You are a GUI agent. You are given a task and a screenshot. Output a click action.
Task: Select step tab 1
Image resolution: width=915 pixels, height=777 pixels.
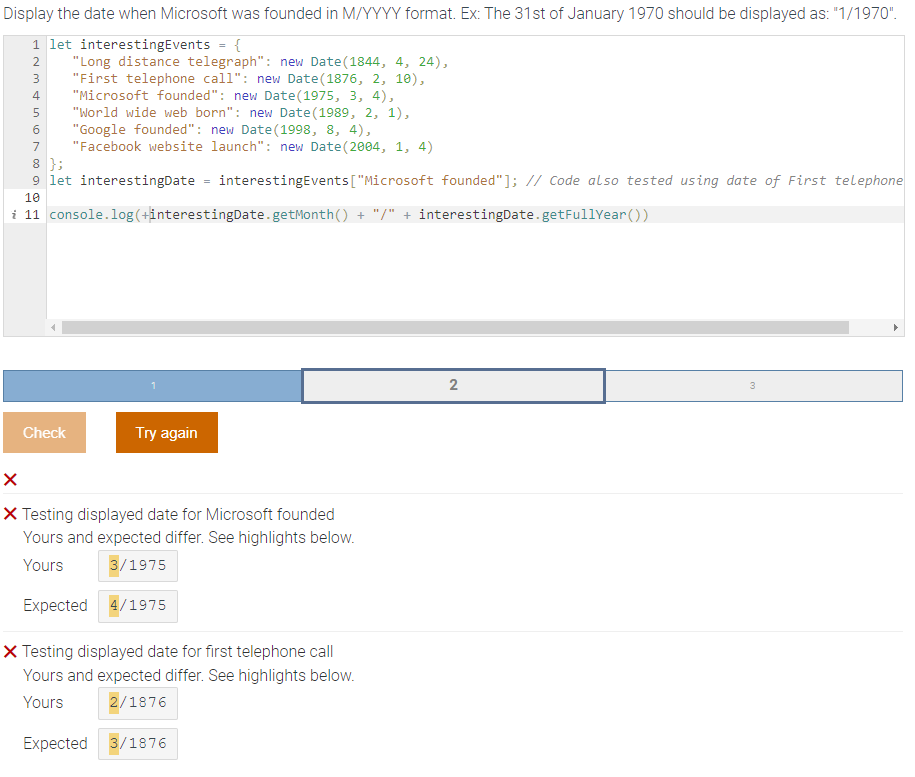(152, 385)
